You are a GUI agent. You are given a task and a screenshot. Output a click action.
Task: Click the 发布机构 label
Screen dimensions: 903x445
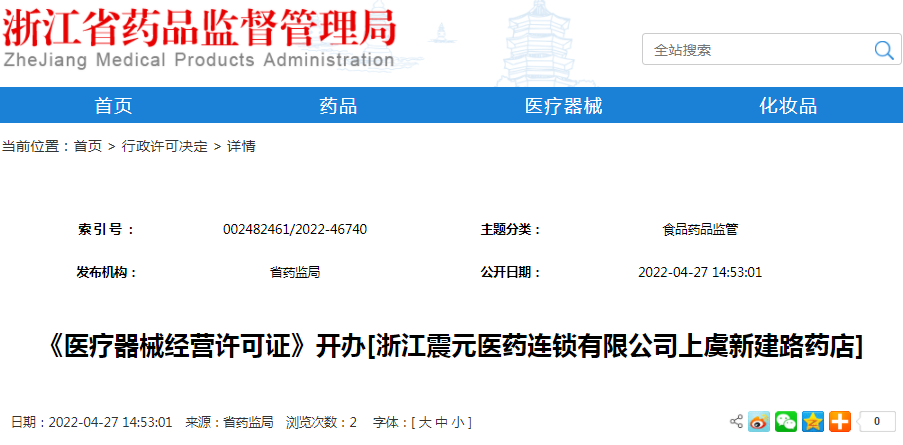[107, 272]
